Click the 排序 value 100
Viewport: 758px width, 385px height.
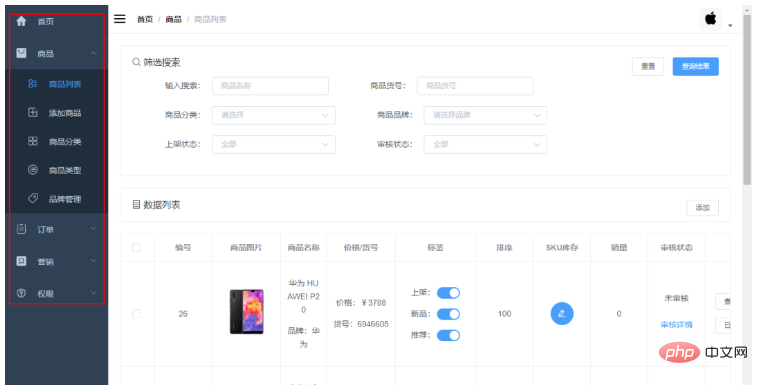click(x=504, y=313)
